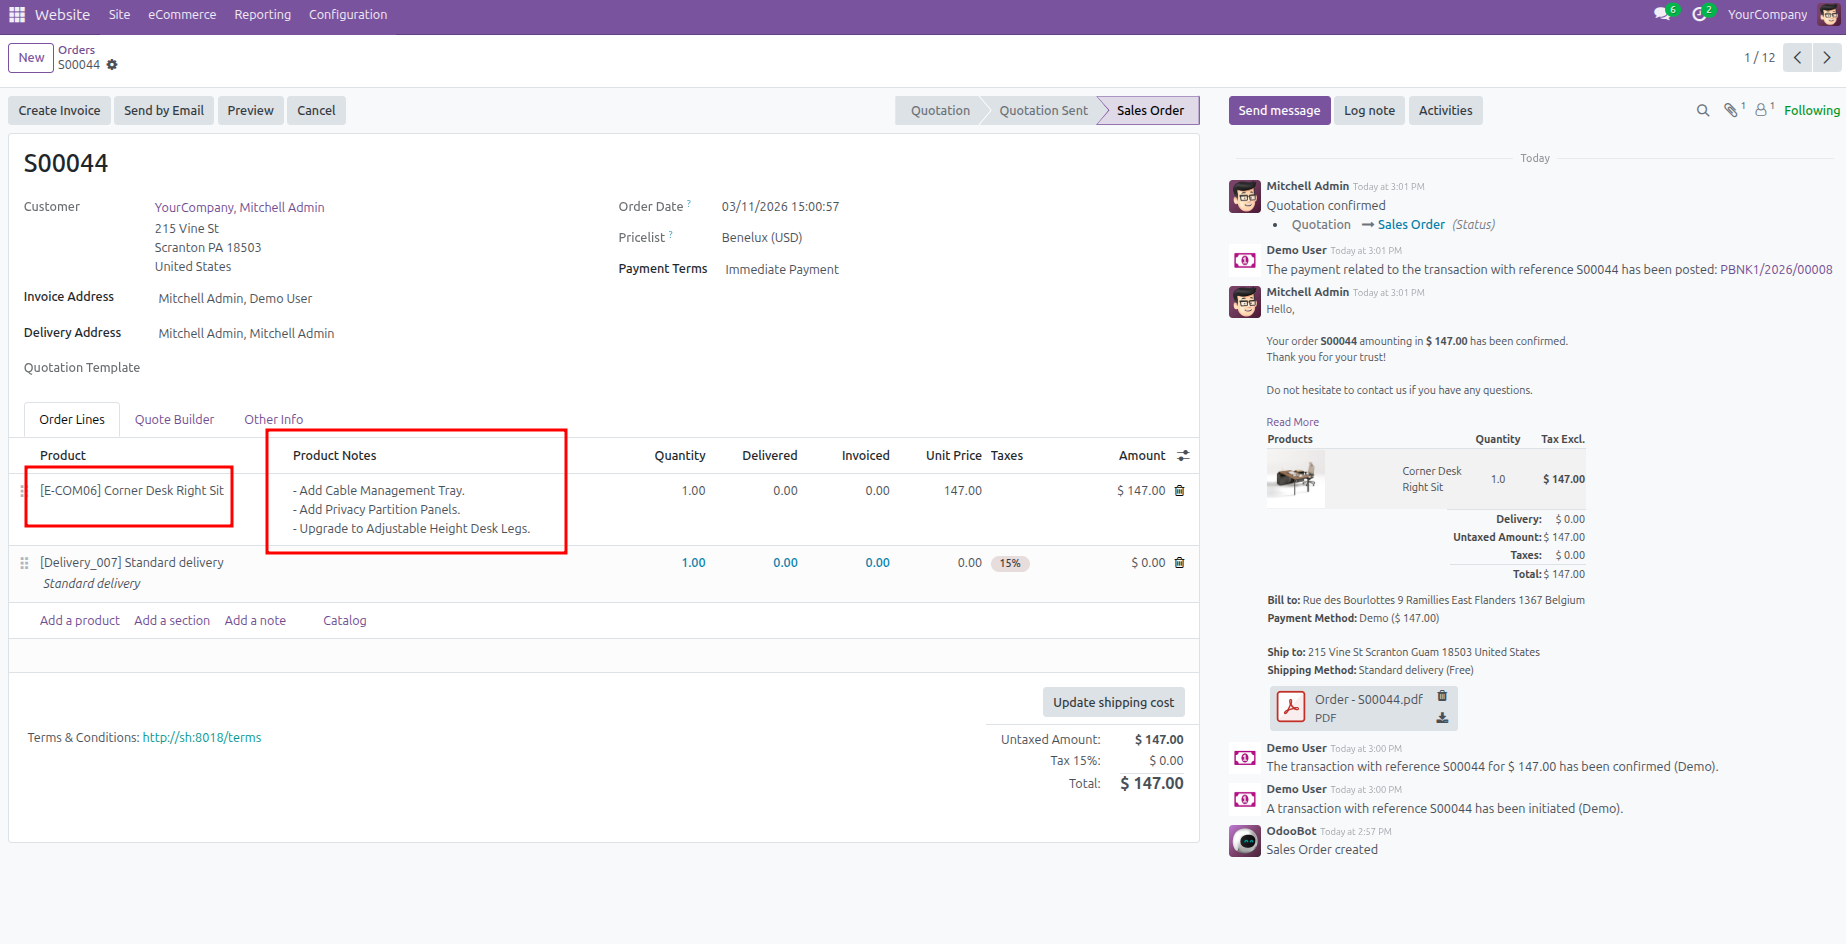Image resolution: width=1846 pixels, height=944 pixels.
Task: Download the Order S00044 PDF attachment
Action: 1442,718
